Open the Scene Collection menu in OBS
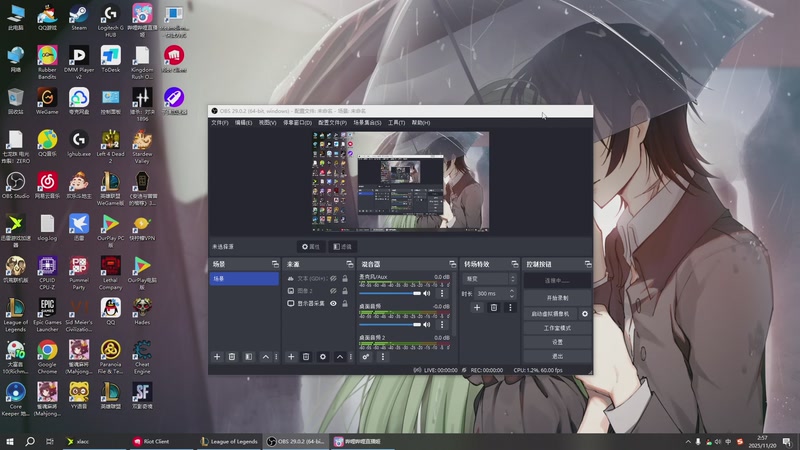This screenshot has width=800, height=450. tap(367, 123)
